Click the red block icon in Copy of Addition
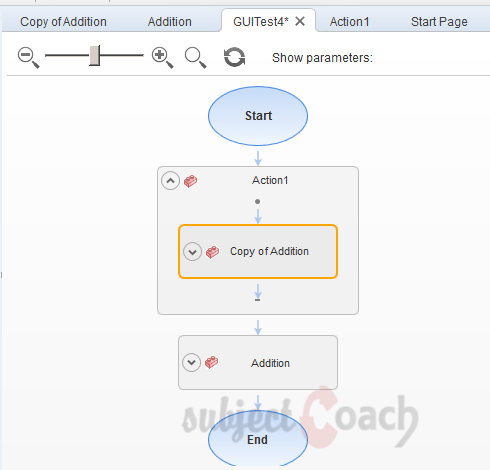This screenshot has height=470, width=490. pyautogui.click(x=212, y=252)
